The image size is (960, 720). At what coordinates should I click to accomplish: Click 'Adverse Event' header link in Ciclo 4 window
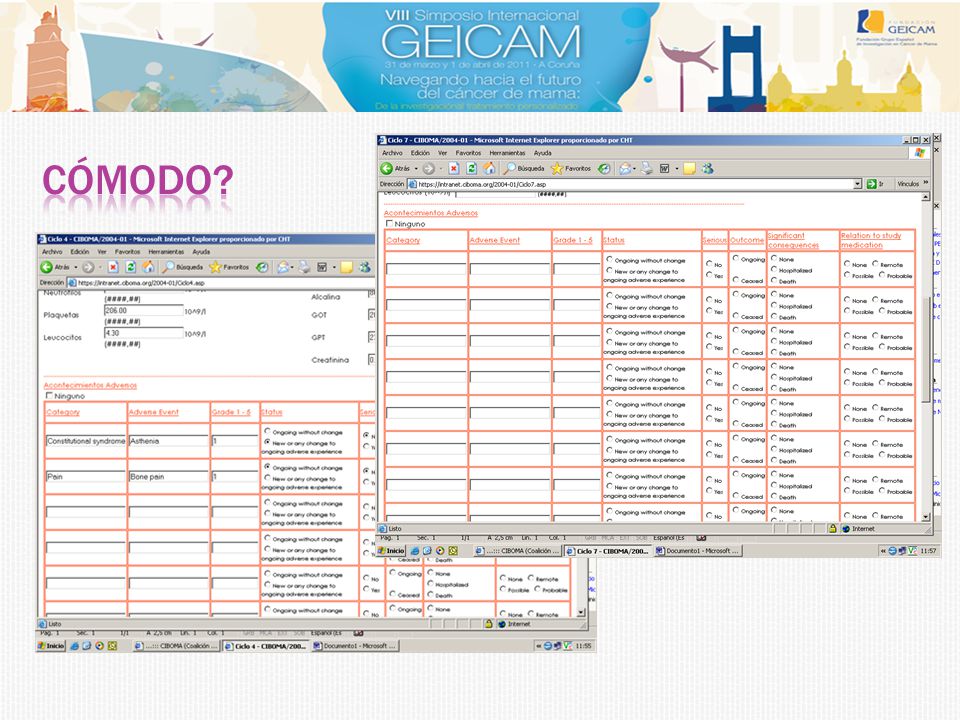point(154,412)
